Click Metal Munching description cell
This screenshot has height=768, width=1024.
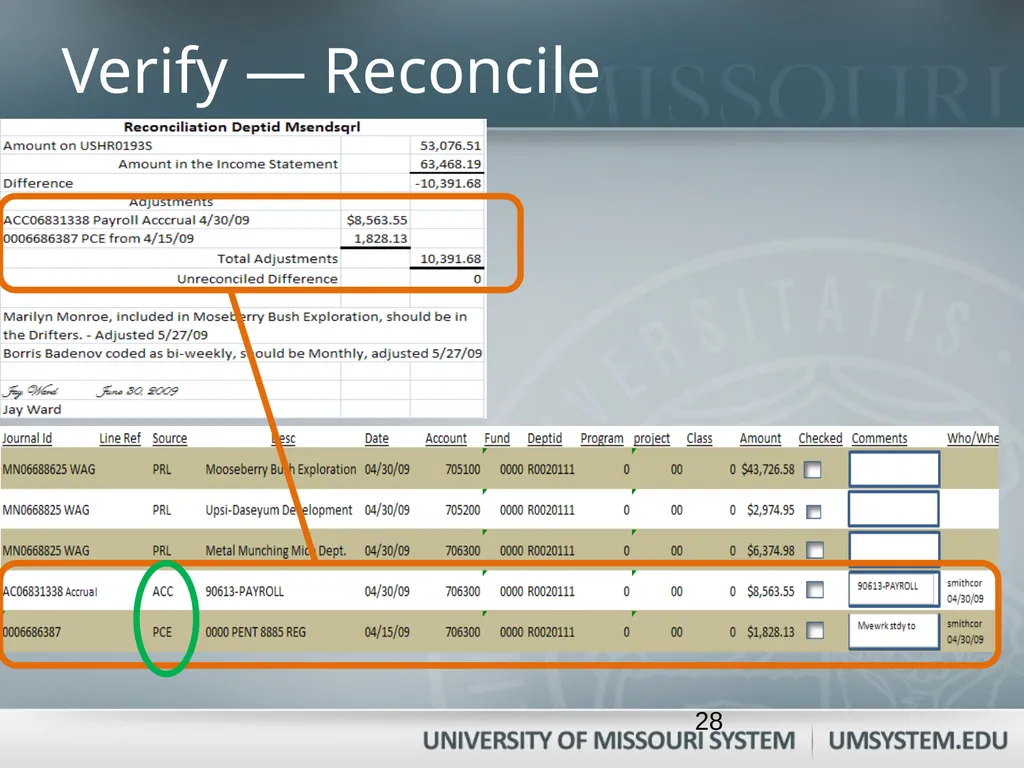[x=276, y=551]
